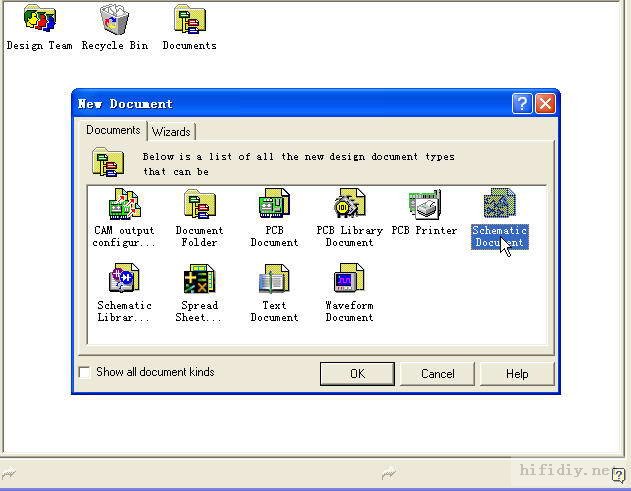Open the Documents tab
Screen dimensions: 631x491
tap(113, 130)
